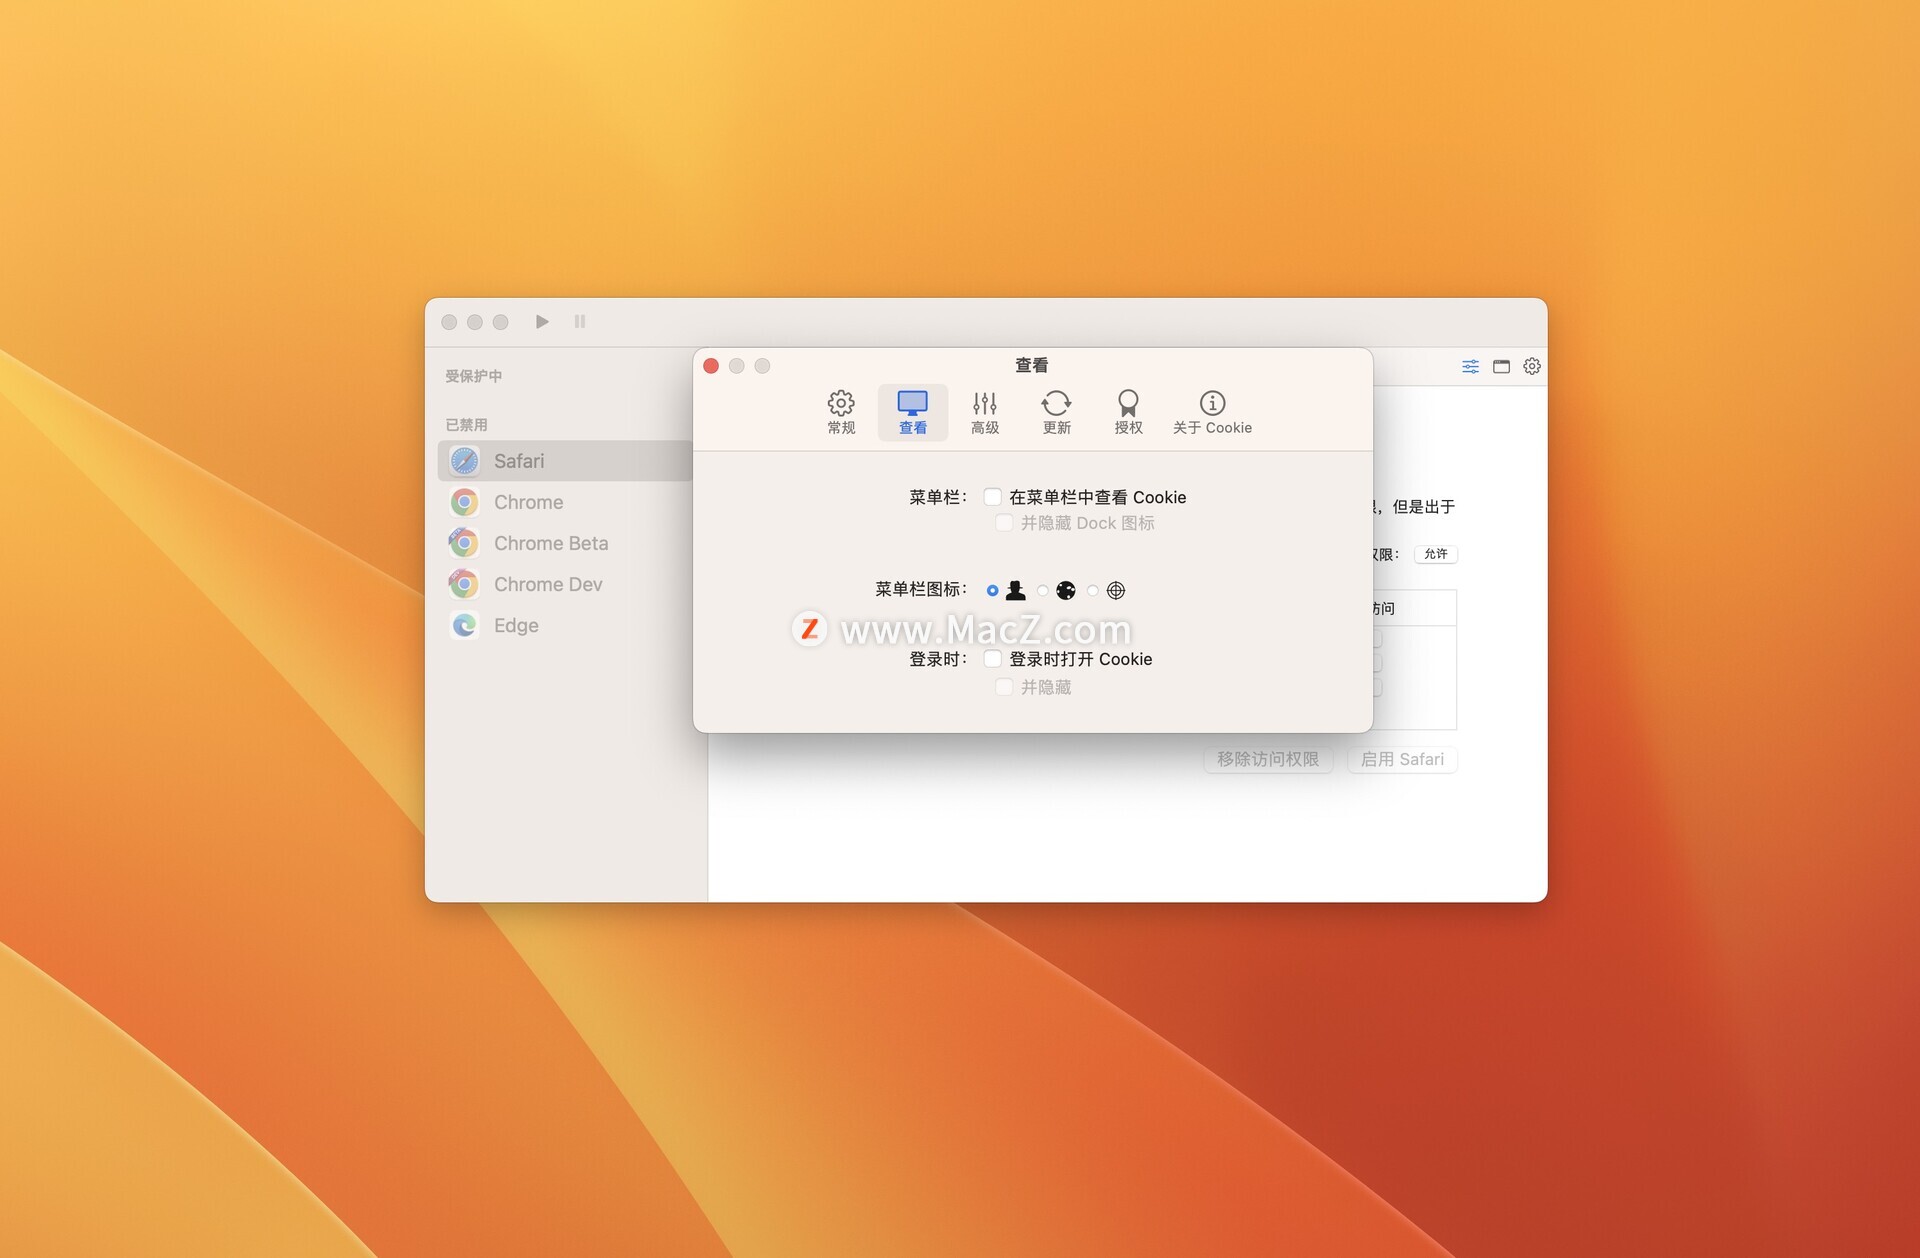Click the 已禁用 sidebar heading
This screenshot has width=1920, height=1258.
point(466,425)
